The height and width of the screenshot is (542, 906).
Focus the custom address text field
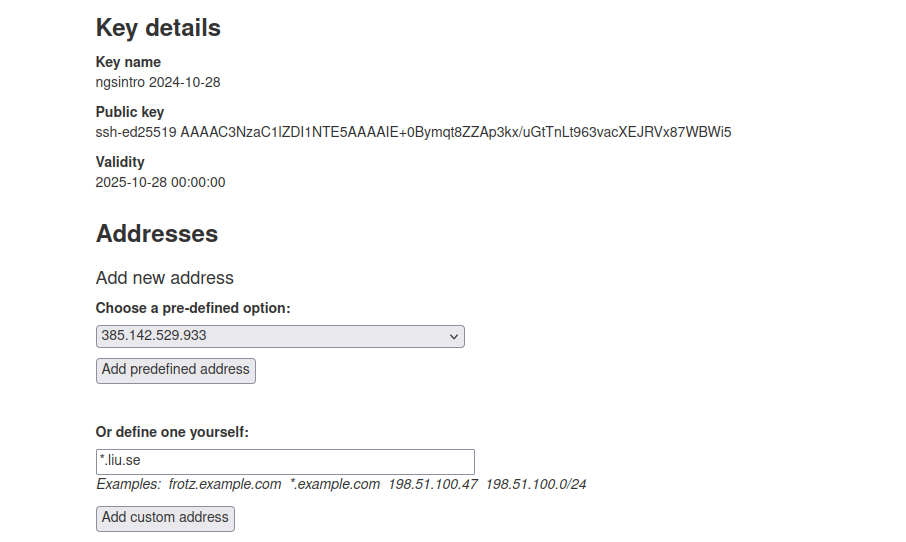(x=285, y=461)
